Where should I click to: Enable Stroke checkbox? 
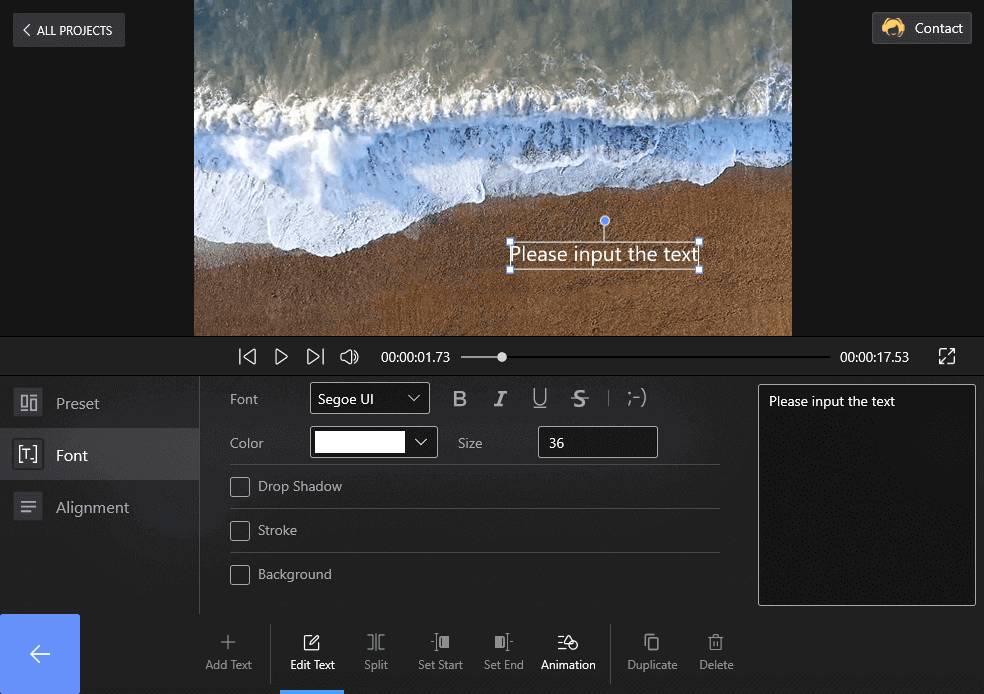(240, 530)
